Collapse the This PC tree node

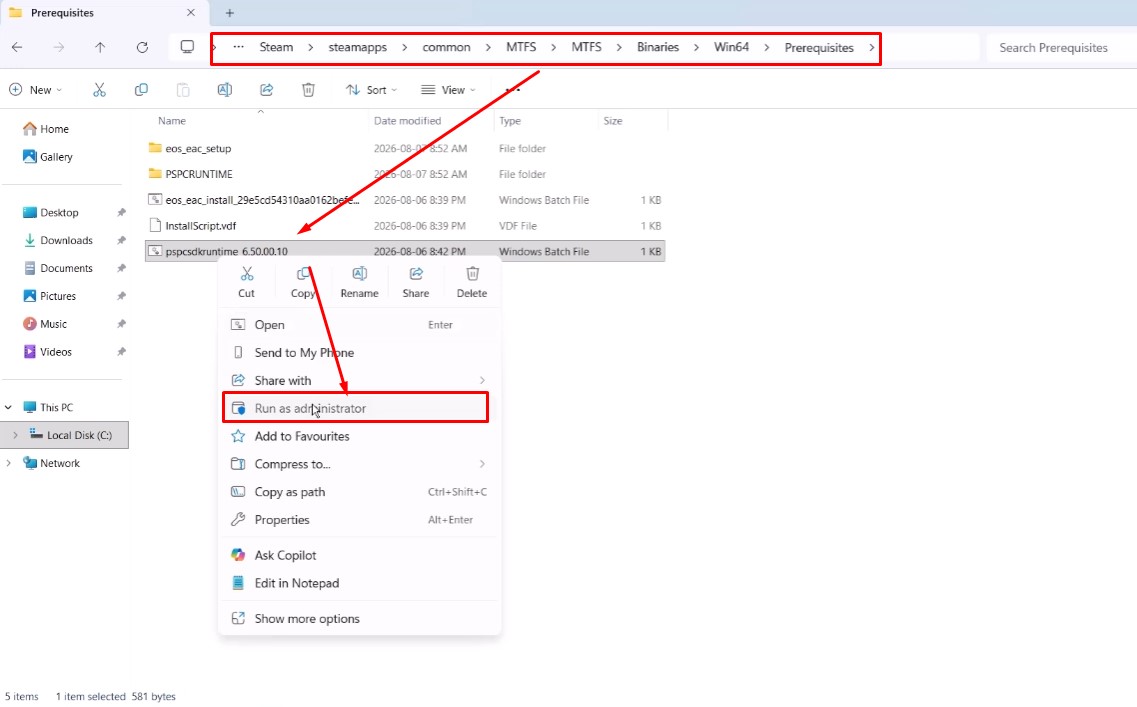click(9, 408)
